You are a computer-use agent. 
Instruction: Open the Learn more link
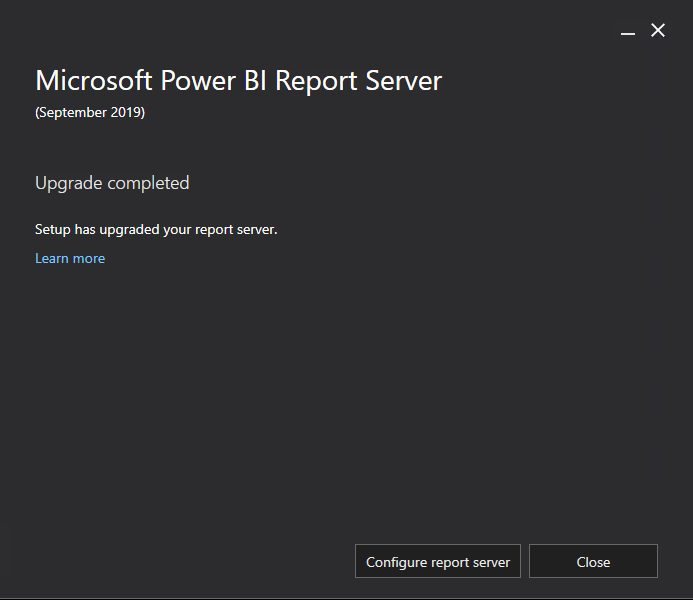click(x=70, y=258)
